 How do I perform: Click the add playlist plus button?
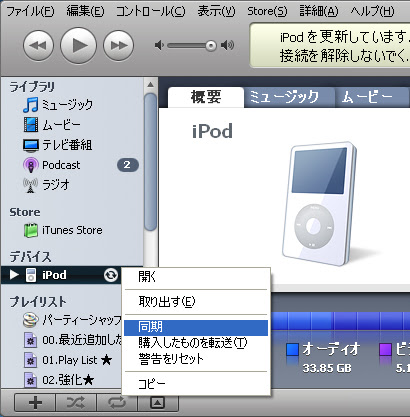coord(35,403)
